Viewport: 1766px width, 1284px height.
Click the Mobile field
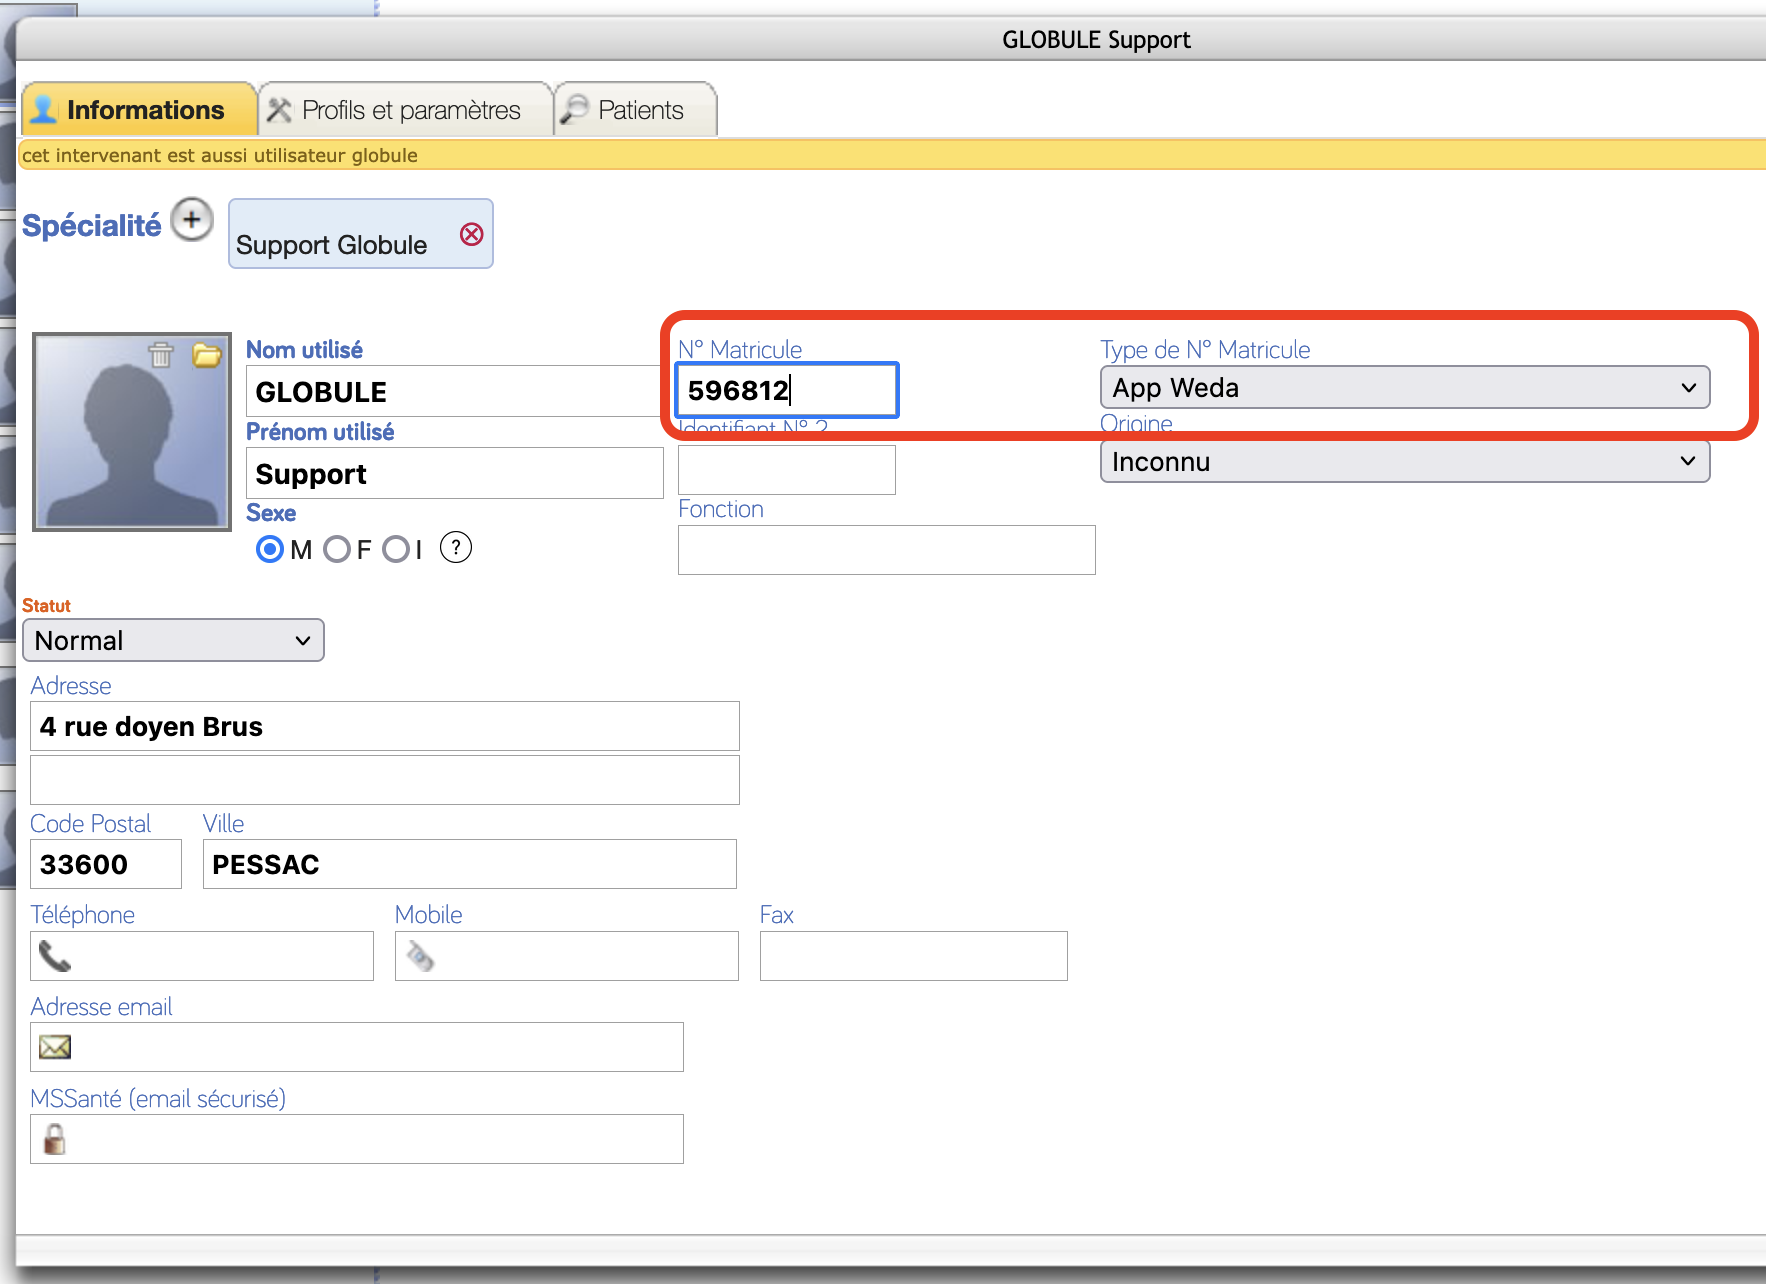pyautogui.click(x=567, y=956)
